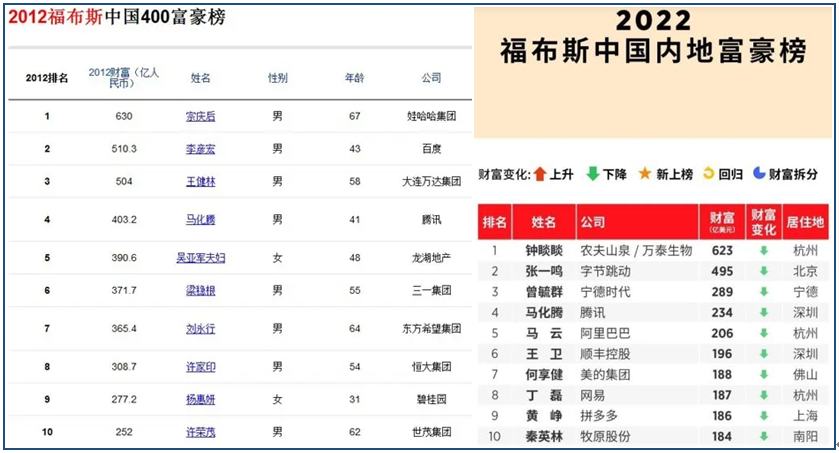This screenshot has width=839, height=453.
Task: Click the green down arrow in 王卫 row
Action: pos(764,354)
